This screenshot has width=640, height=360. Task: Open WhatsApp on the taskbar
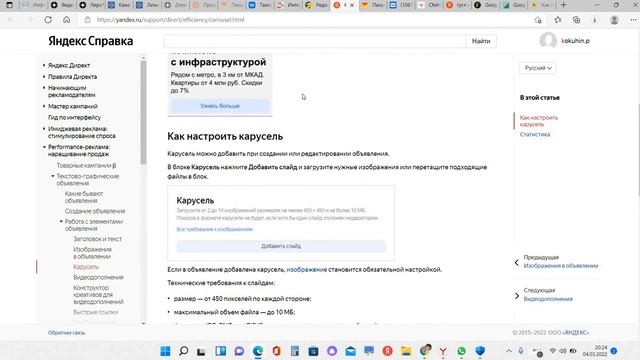462,351
